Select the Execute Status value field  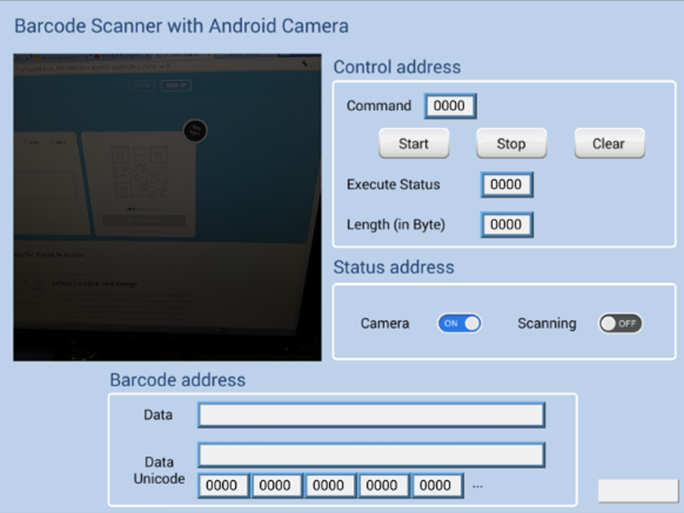pos(507,185)
